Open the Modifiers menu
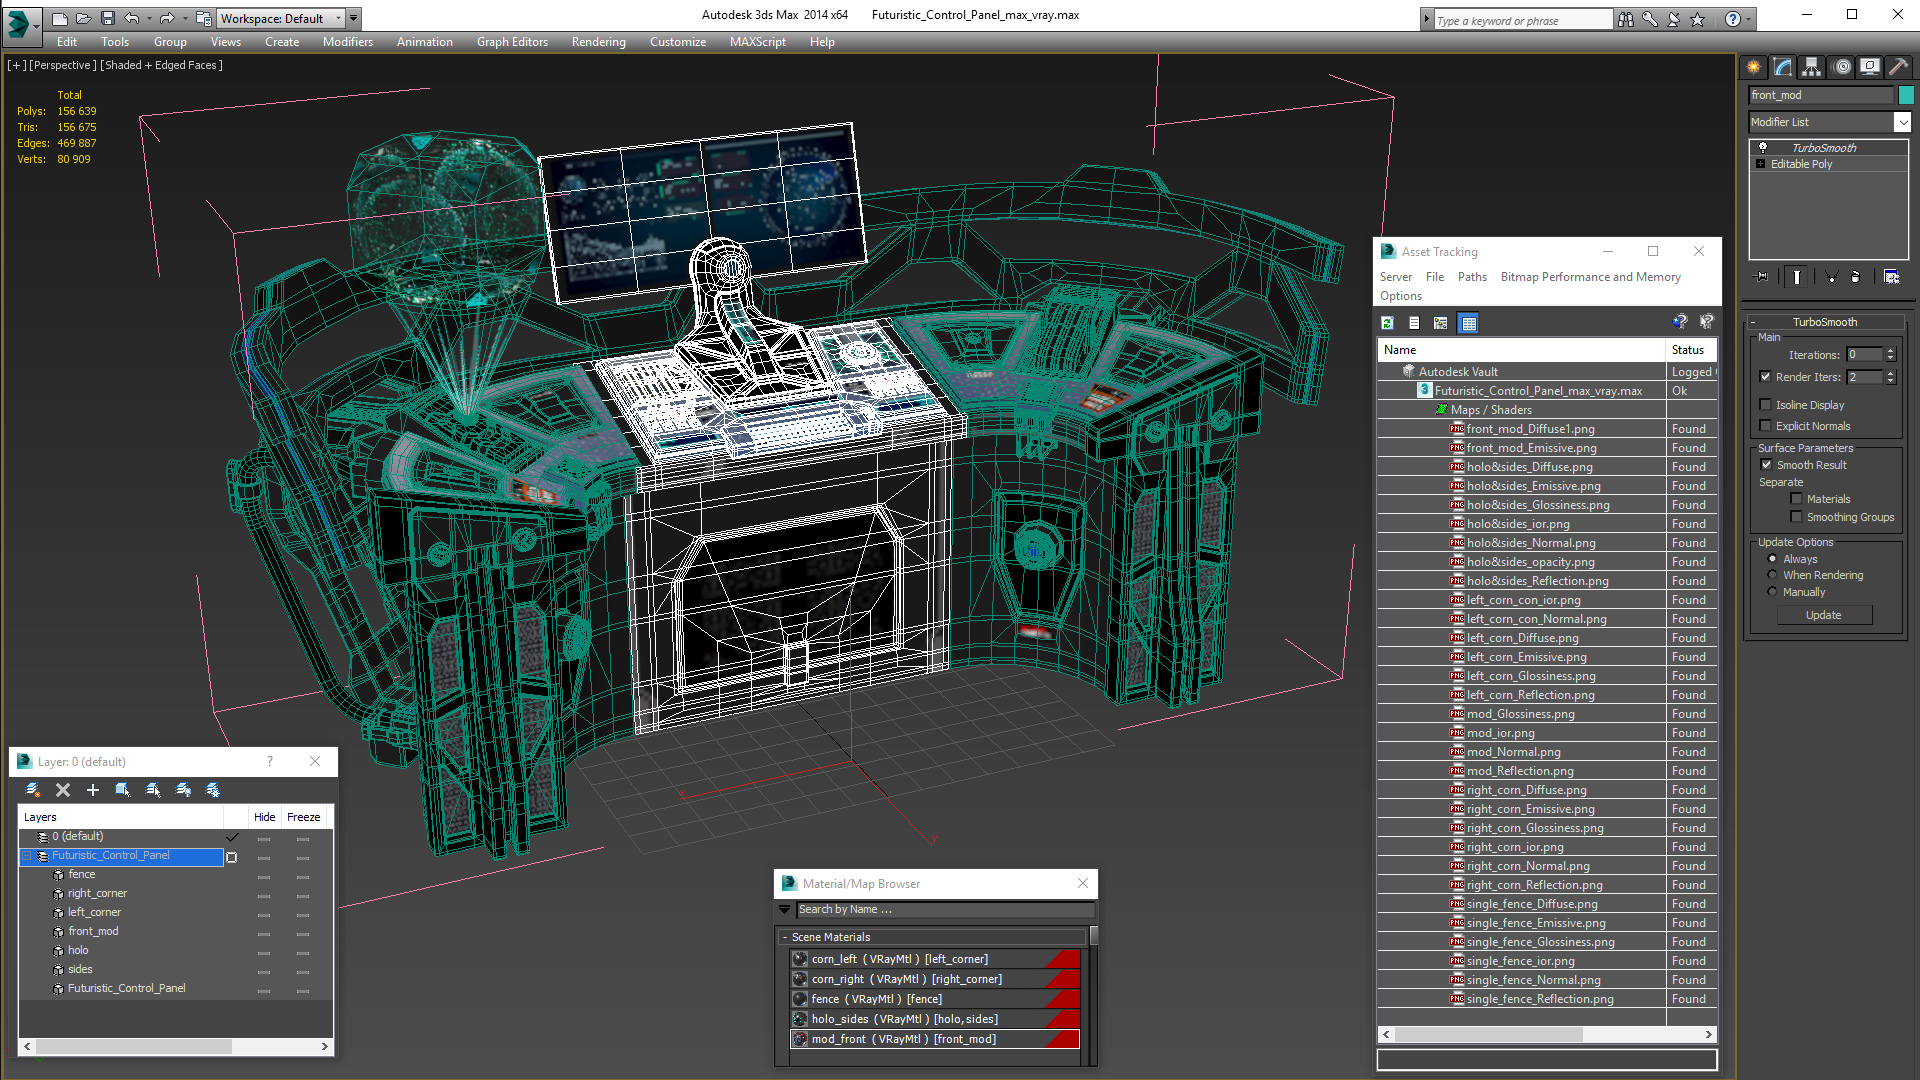This screenshot has width=1920, height=1080. 347,42
